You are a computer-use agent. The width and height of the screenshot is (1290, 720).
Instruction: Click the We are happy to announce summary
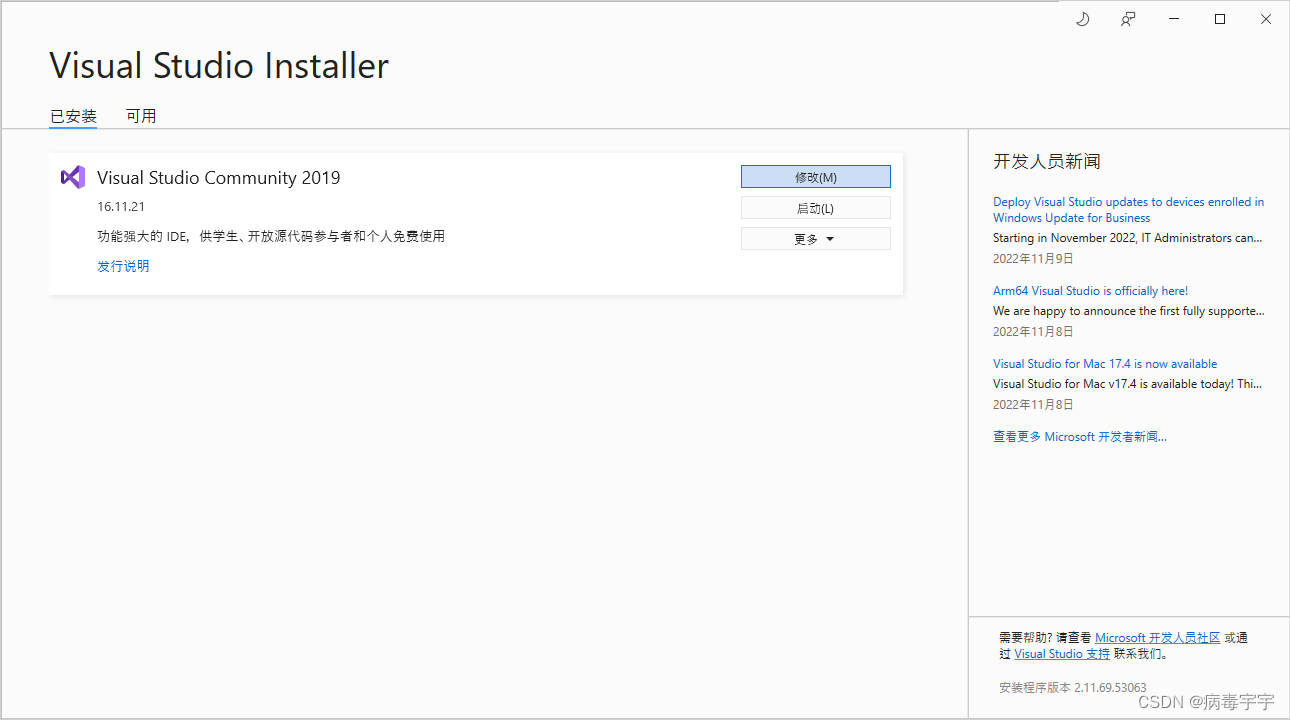click(1129, 311)
